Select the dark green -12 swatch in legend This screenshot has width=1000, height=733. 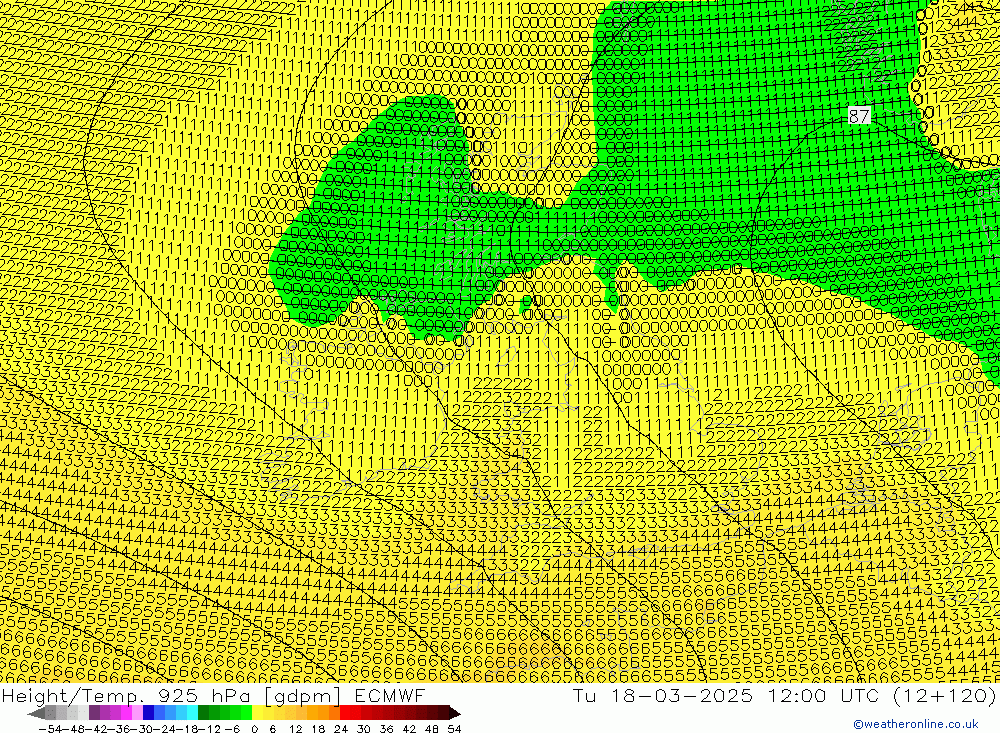pyautogui.click(x=203, y=713)
